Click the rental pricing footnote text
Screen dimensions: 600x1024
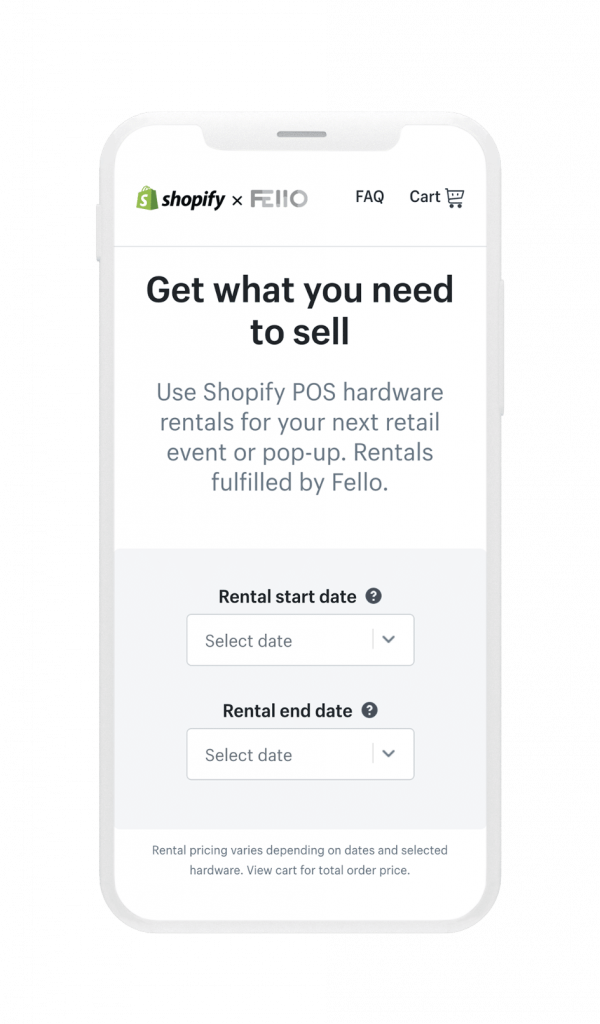300,860
